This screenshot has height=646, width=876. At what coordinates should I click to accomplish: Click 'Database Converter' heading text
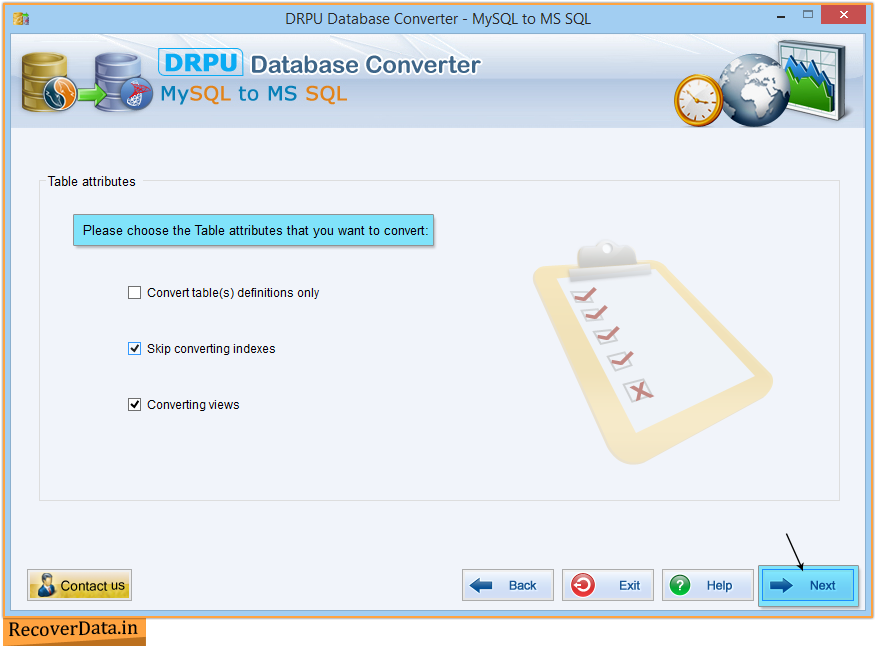pyautogui.click(x=365, y=65)
